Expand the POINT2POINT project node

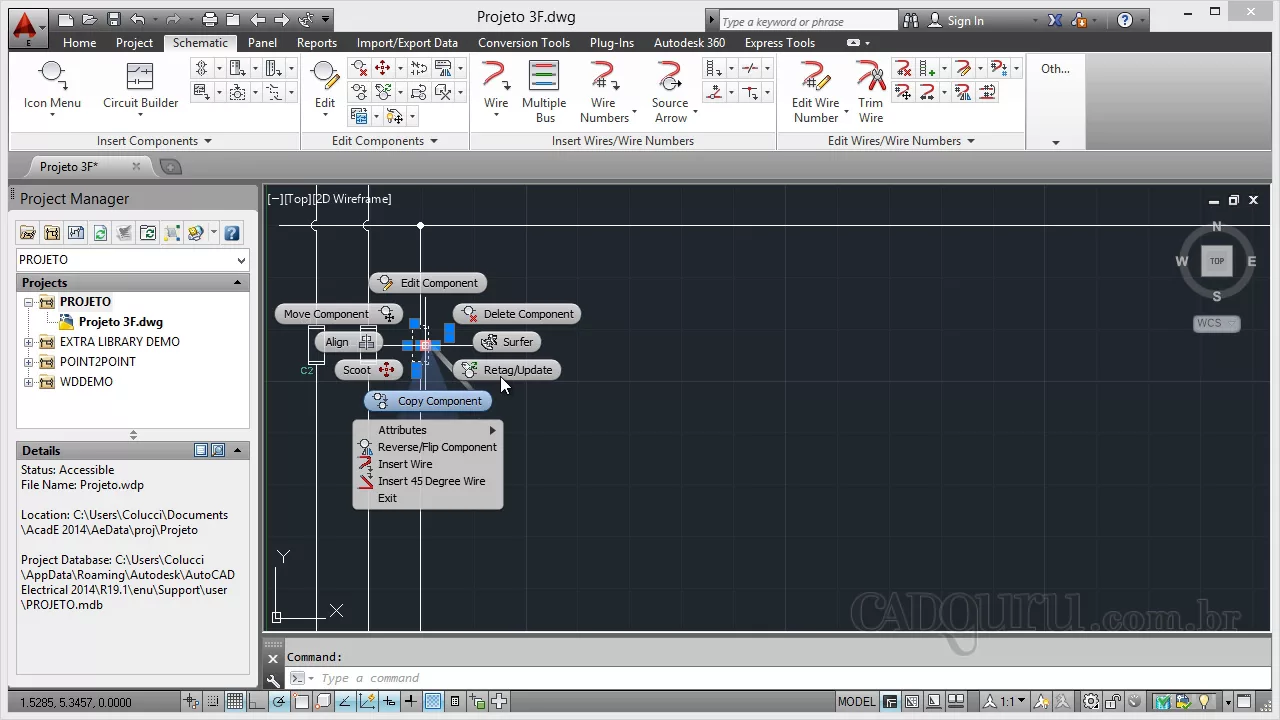[29, 362]
